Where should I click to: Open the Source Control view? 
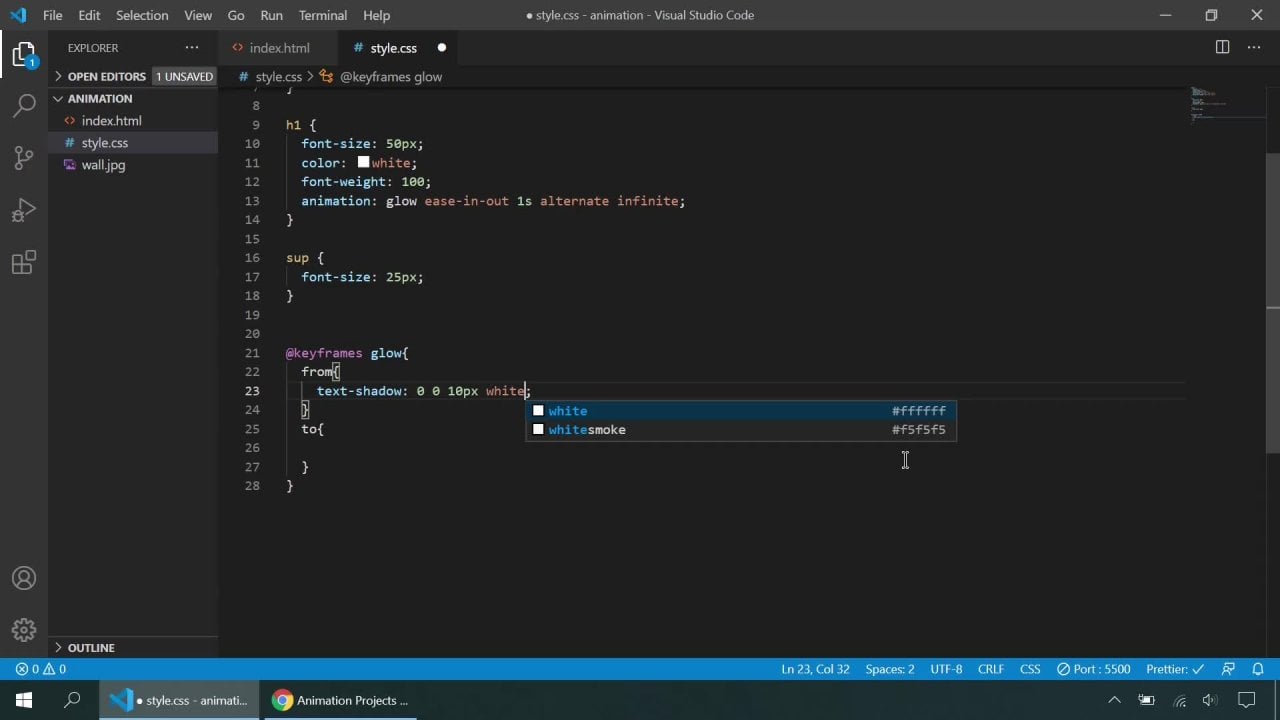[x=24, y=158]
